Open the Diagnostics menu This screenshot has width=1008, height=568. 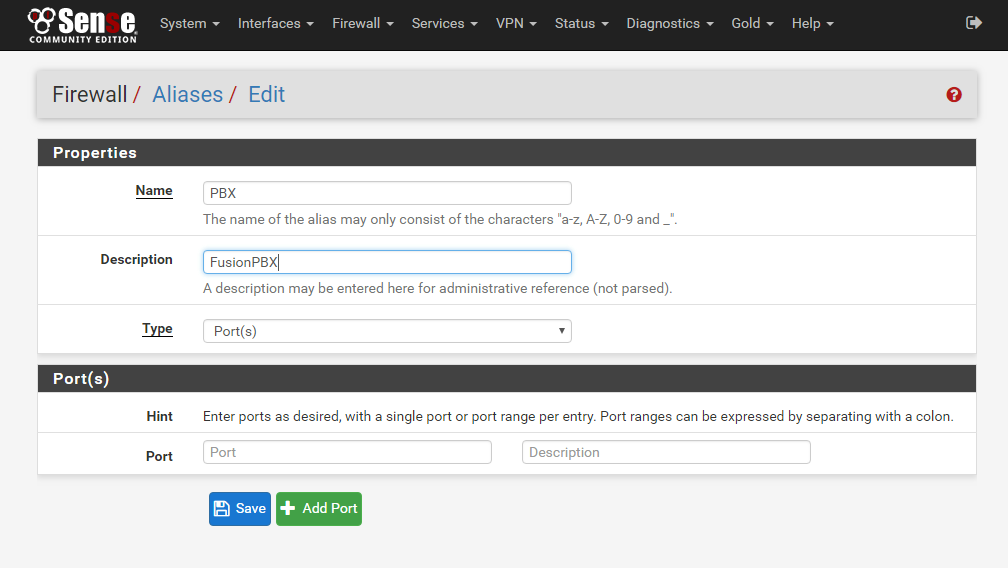[x=669, y=23]
